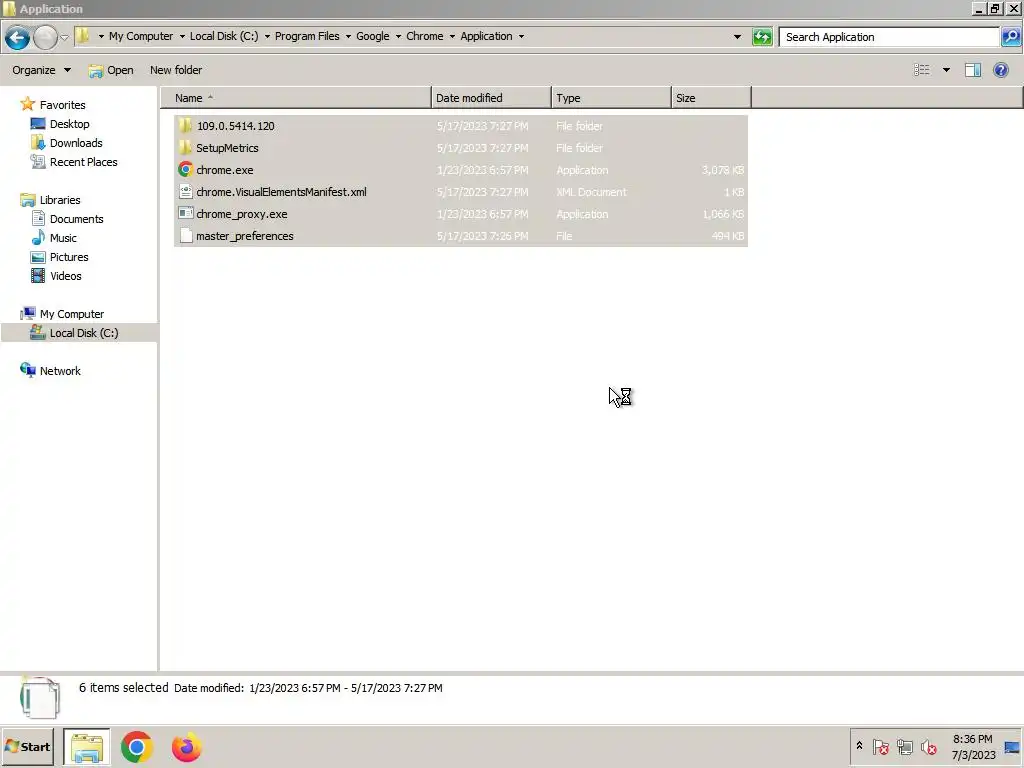Image resolution: width=1024 pixels, height=768 pixels.
Task: Open the Pictures library
Action: pyautogui.click(x=69, y=257)
